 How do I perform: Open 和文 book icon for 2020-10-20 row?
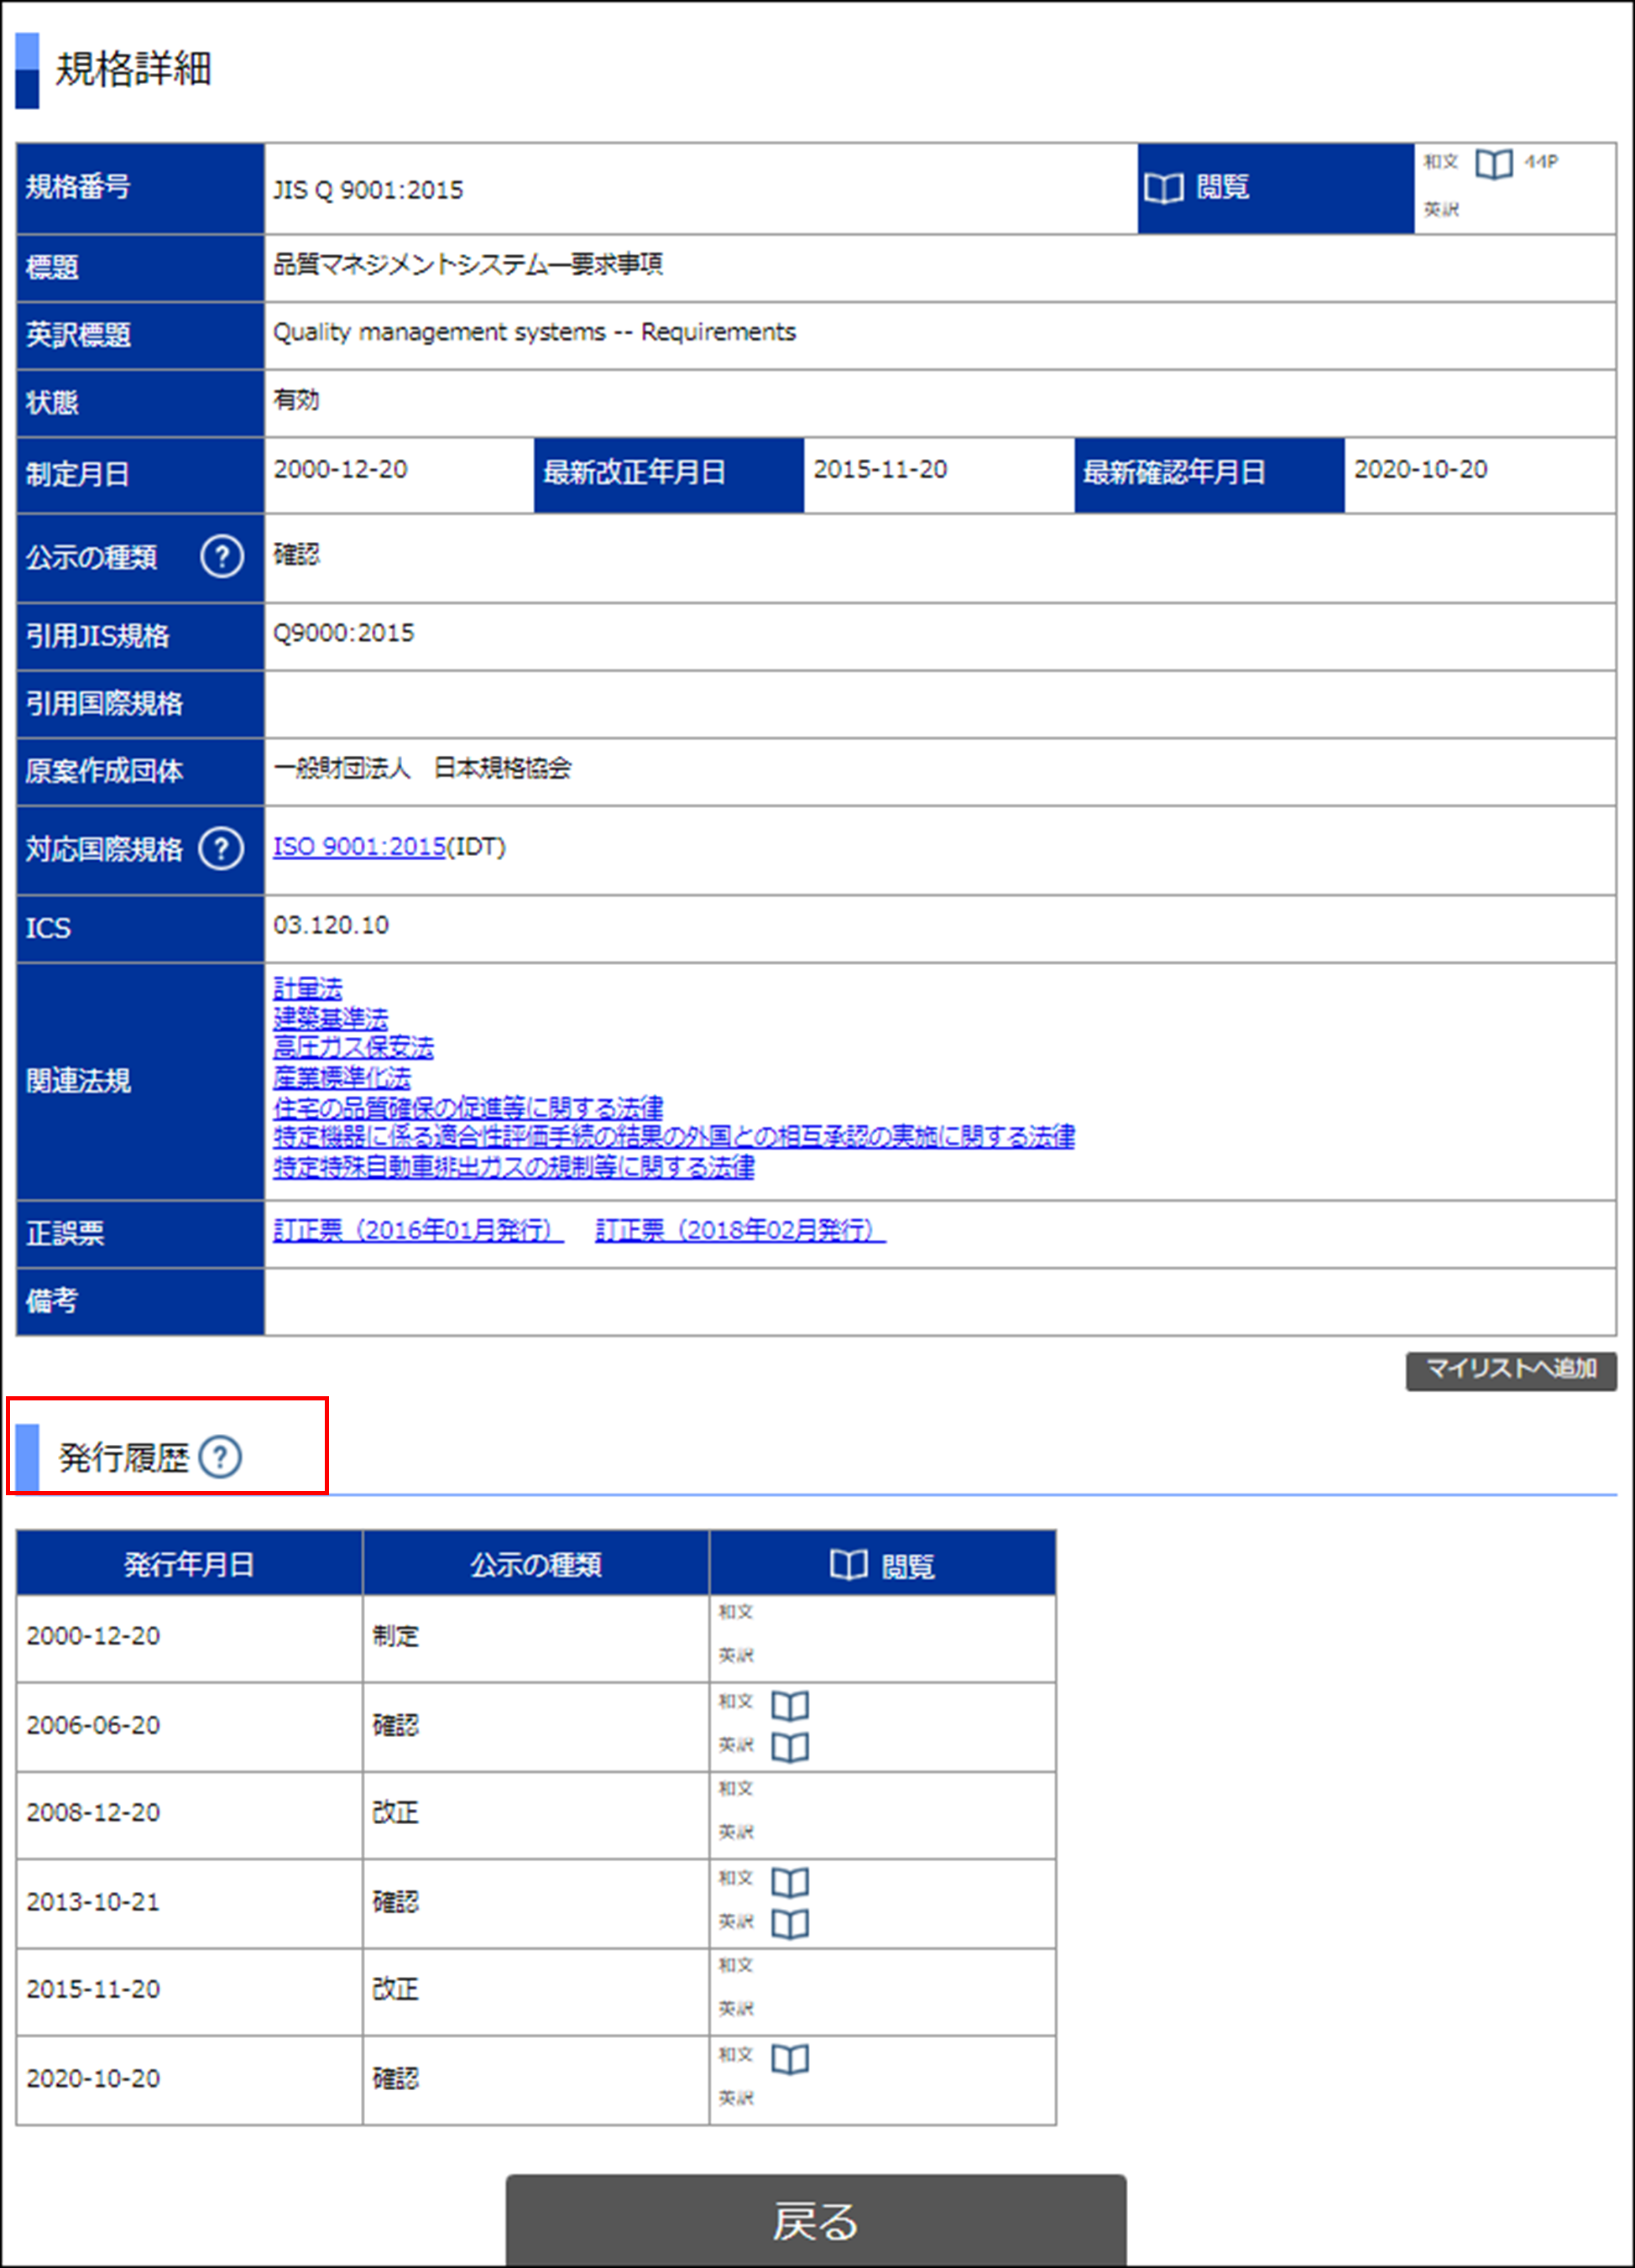(x=789, y=2058)
